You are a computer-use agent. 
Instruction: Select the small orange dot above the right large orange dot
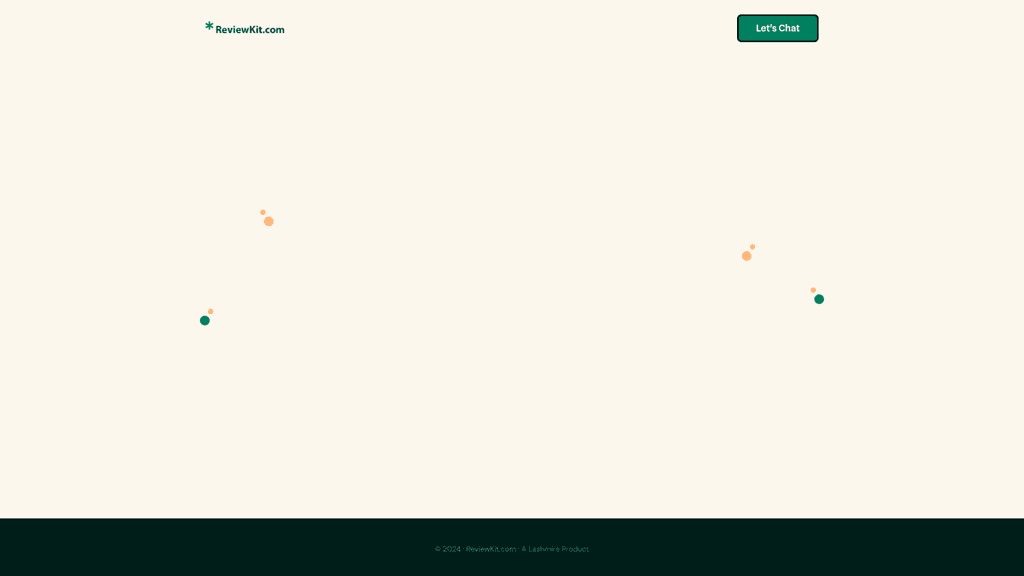pyautogui.click(x=753, y=247)
